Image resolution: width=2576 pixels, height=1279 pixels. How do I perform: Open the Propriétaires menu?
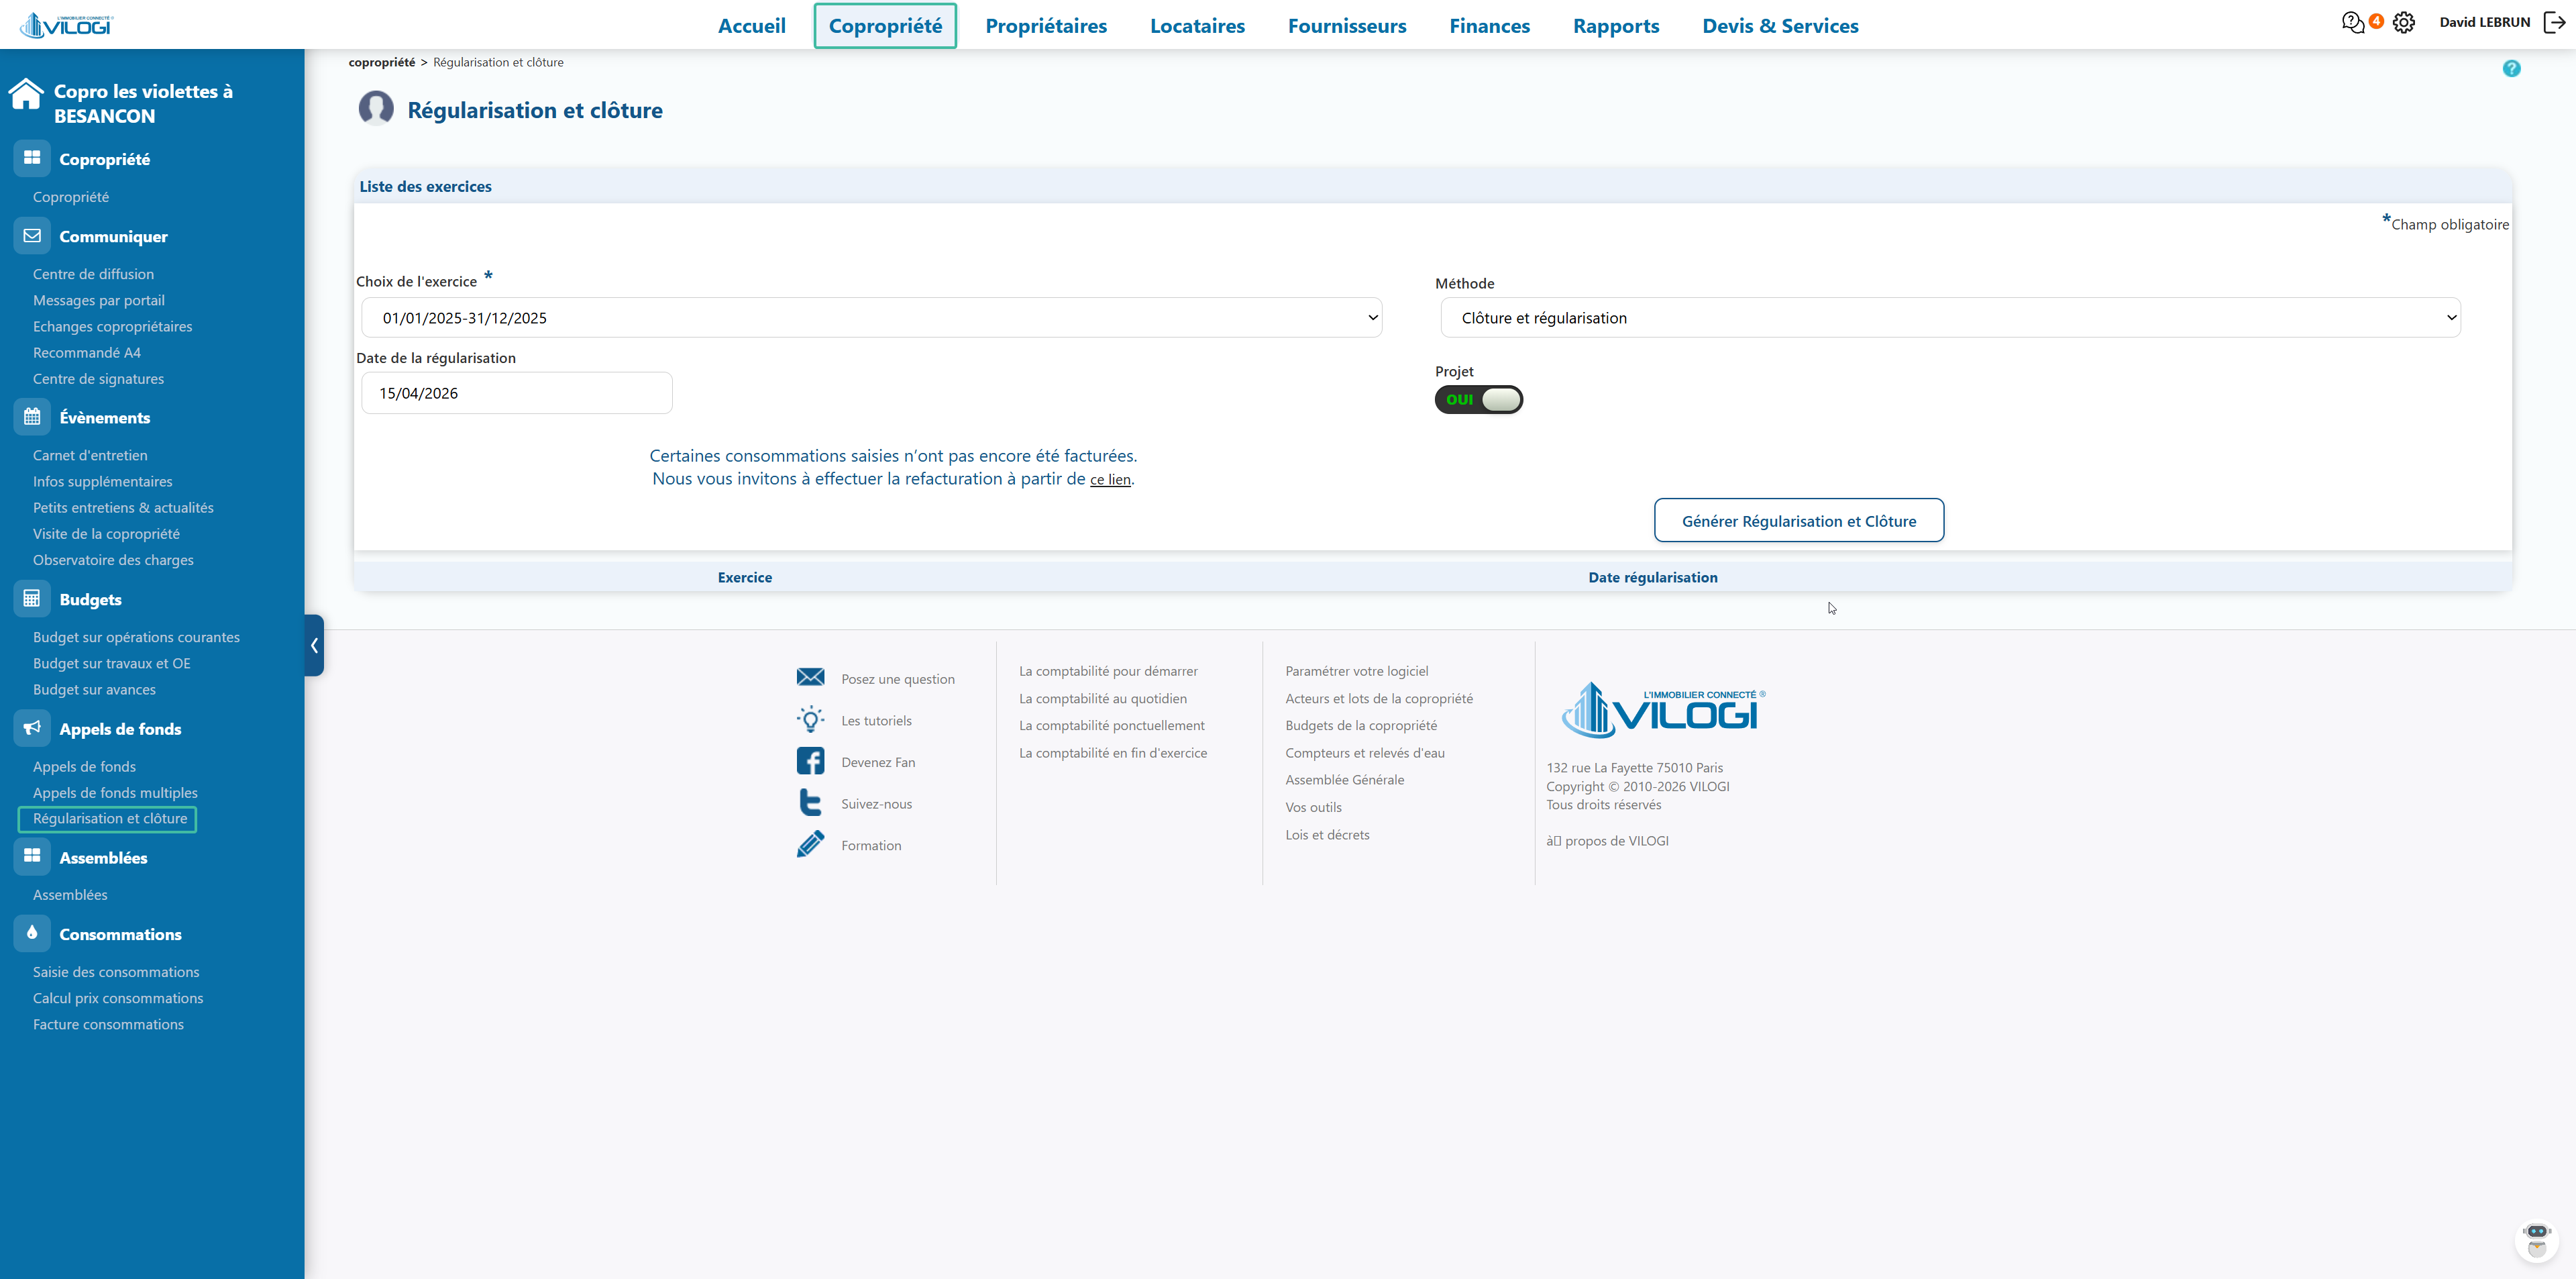click(x=1046, y=26)
